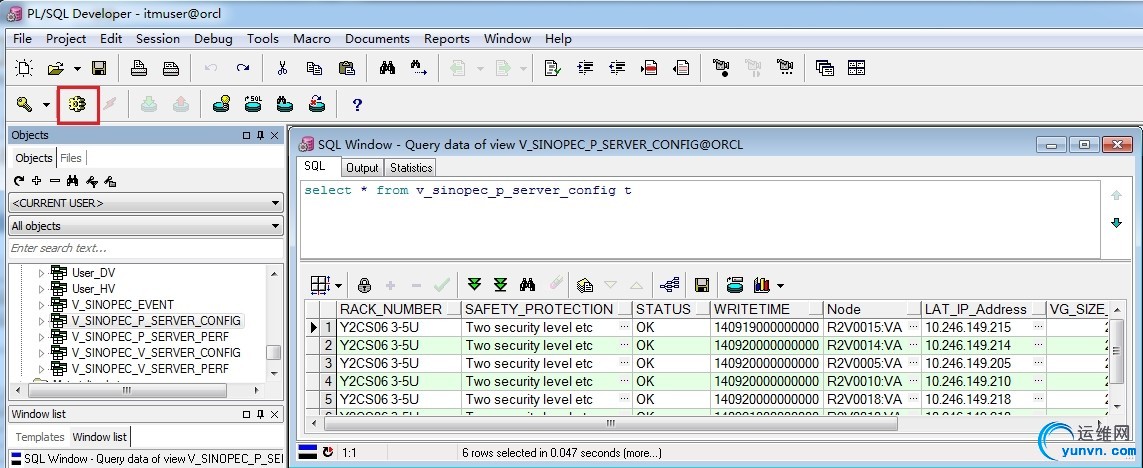Click the SAFETY_PROTECTION column header
1143x468 pixels.
point(547,309)
